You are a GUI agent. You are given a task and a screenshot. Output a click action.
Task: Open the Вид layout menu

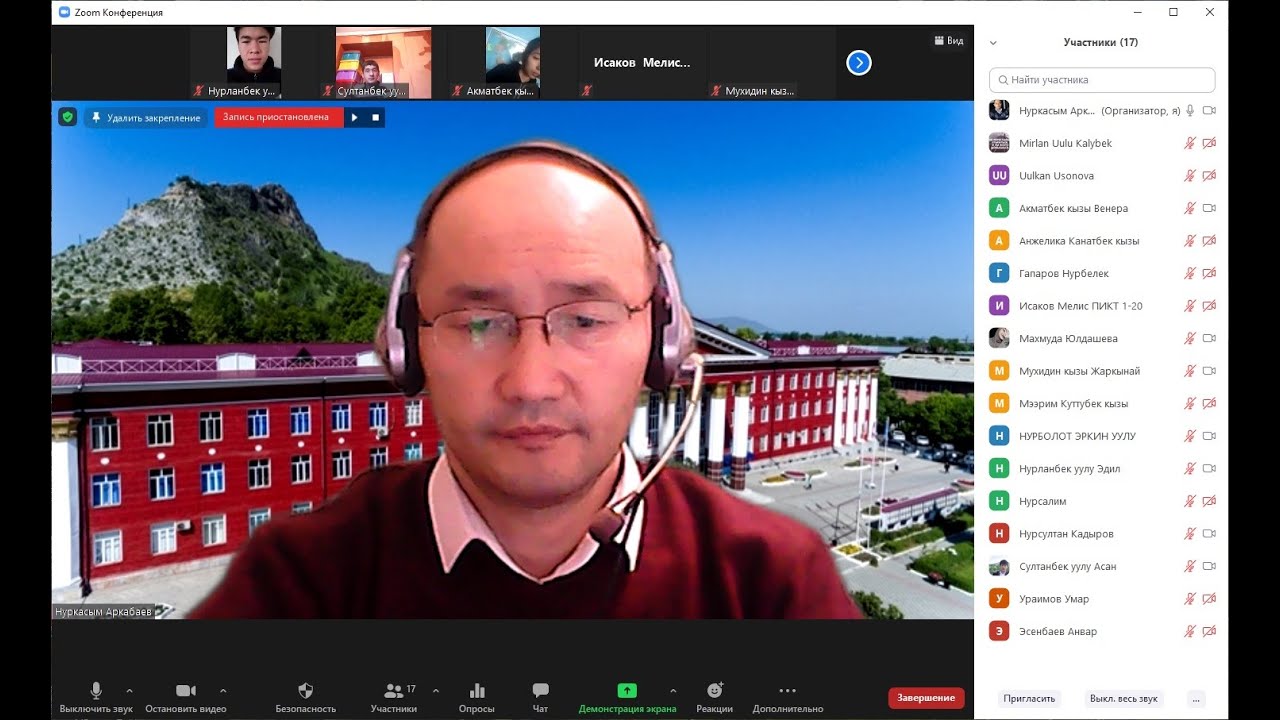click(949, 41)
